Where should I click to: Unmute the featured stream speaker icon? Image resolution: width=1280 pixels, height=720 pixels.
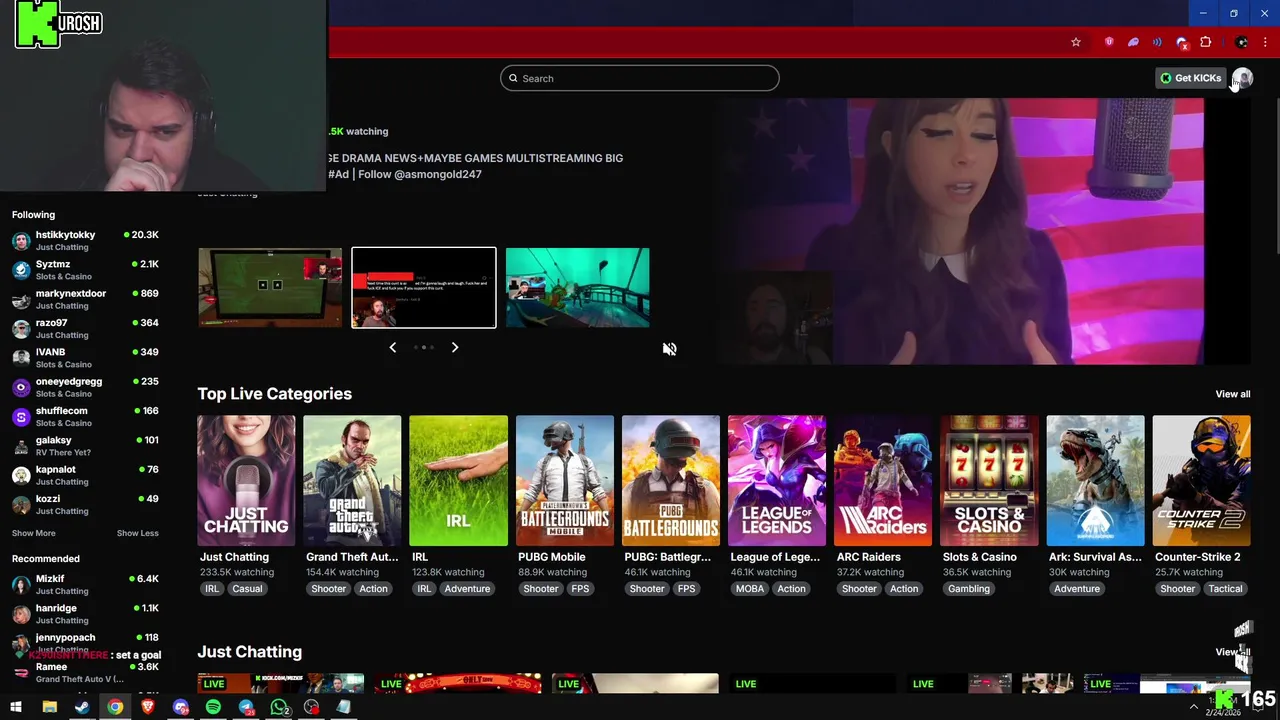(669, 349)
